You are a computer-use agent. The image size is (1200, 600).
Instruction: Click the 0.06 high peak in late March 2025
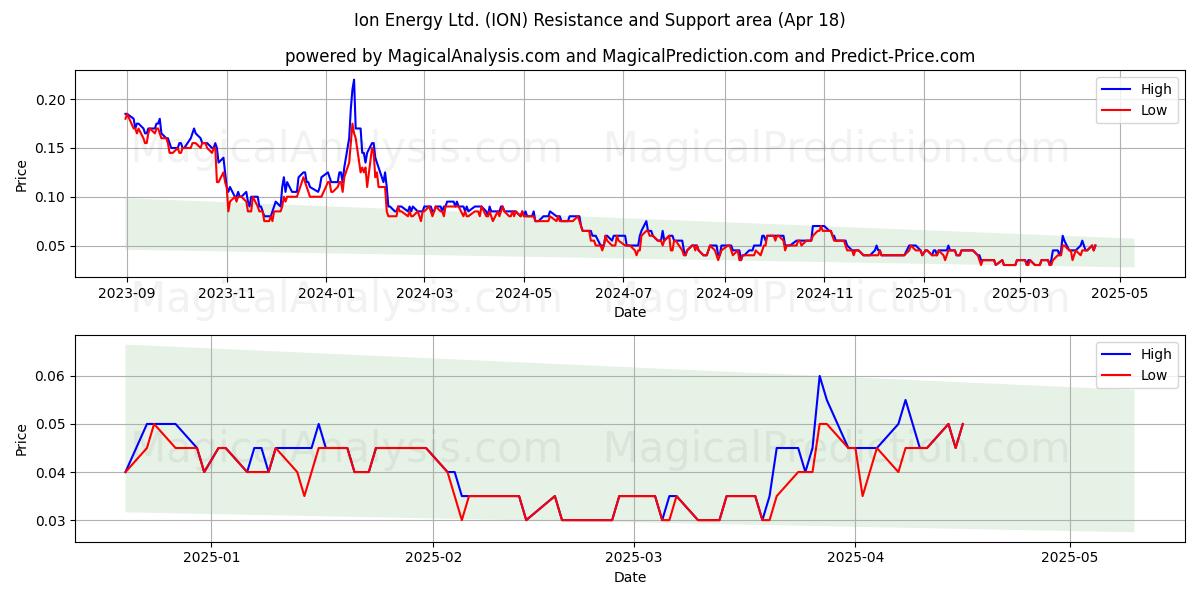[x=819, y=377]
